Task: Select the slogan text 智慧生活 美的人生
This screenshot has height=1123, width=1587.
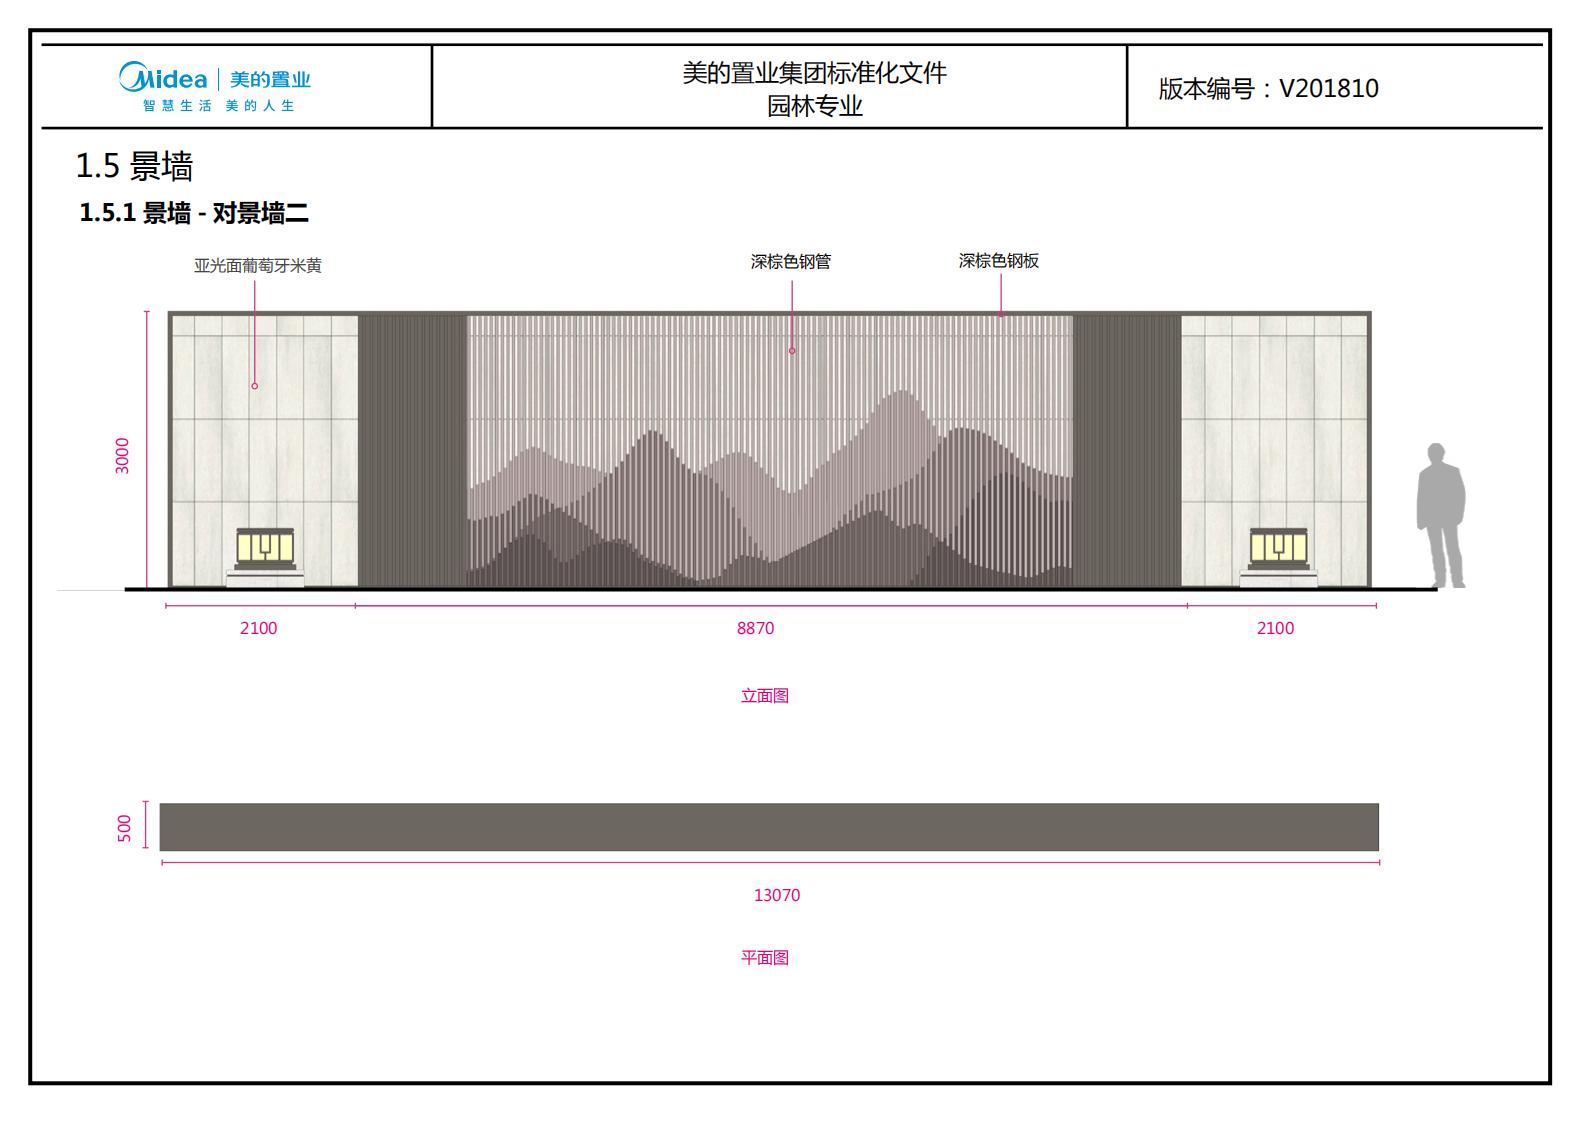Action: coord(218,106)
